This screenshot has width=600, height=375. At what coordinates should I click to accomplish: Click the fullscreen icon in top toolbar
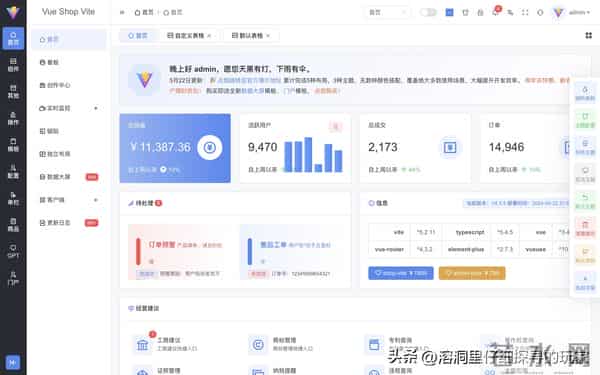(x=525, y=13)
